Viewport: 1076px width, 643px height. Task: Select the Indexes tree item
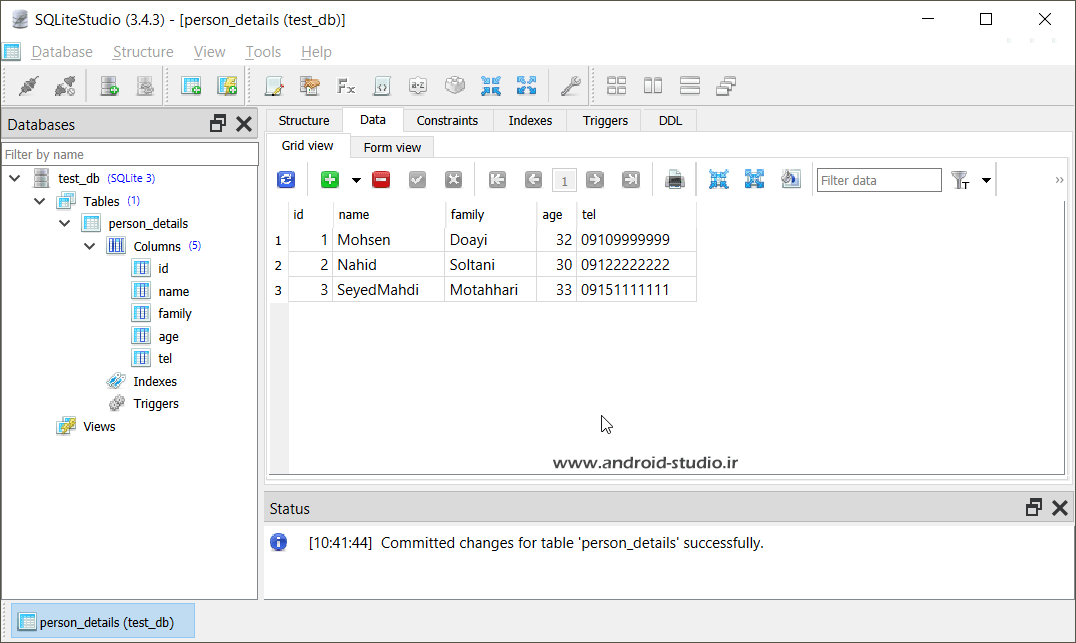pyautogui.click(x=154, y=382)
